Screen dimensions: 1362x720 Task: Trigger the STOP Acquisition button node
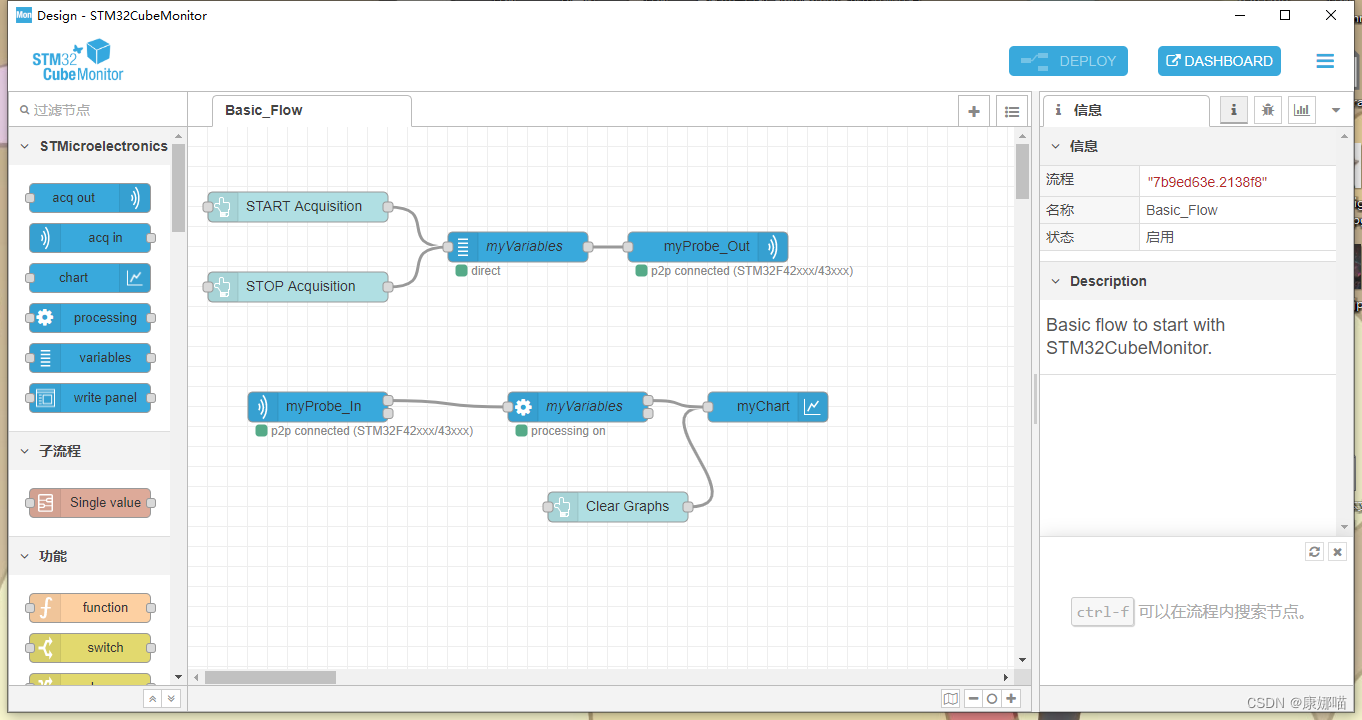point(221,287)
